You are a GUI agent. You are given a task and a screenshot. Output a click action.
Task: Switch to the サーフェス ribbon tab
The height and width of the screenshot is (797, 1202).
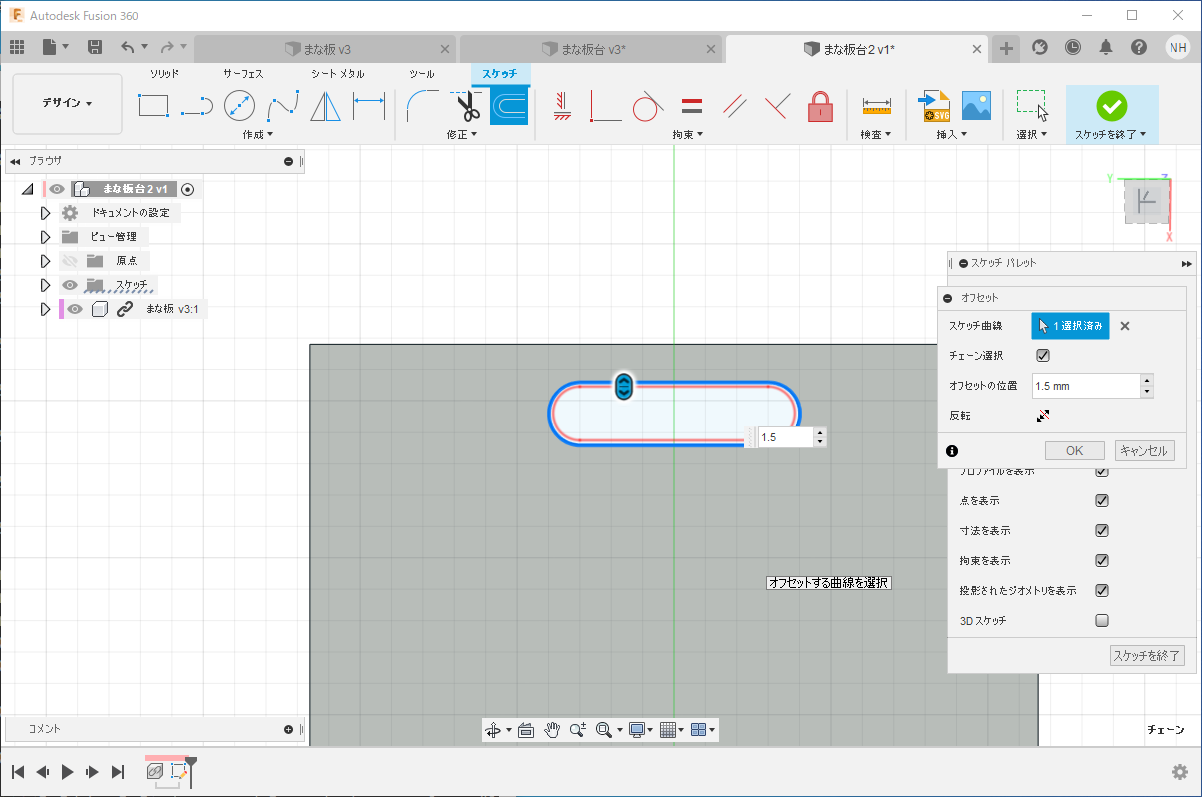(243, 74)
